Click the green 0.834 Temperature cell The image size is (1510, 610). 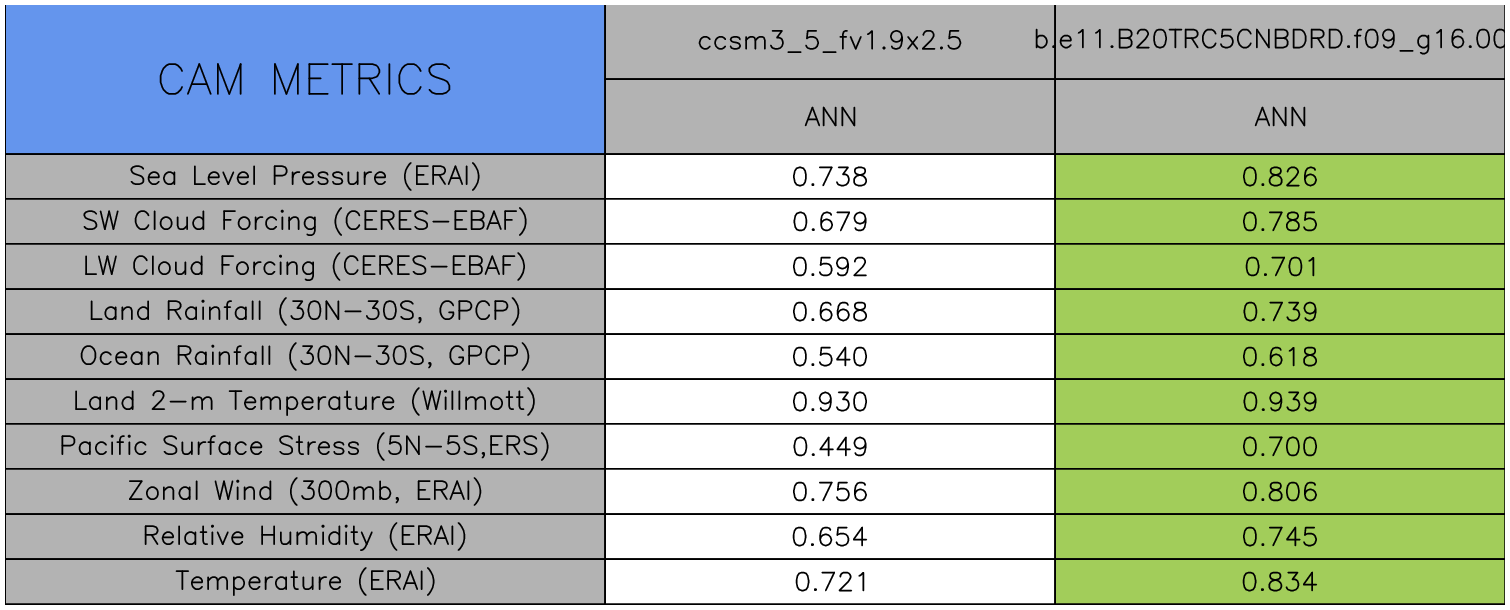click(x=1280, y=582)
